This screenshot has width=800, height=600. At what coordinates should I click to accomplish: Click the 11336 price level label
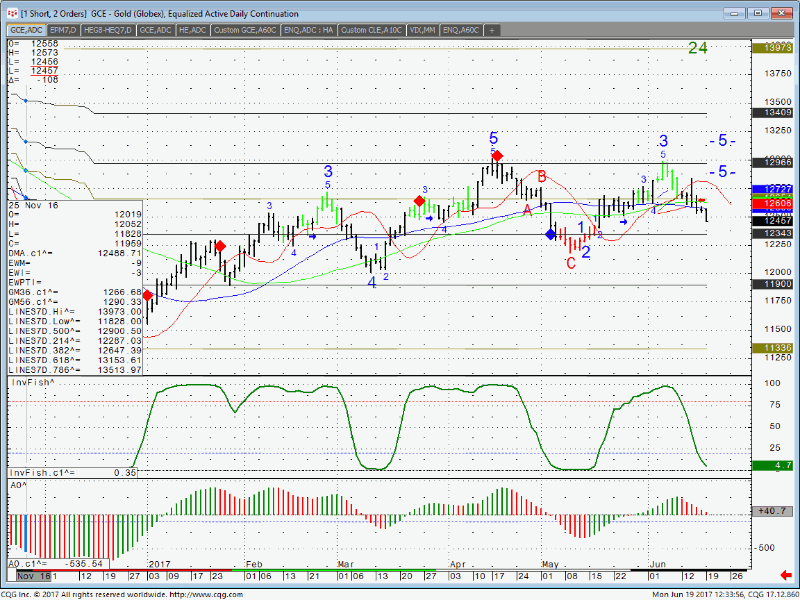tap(772, 348)
